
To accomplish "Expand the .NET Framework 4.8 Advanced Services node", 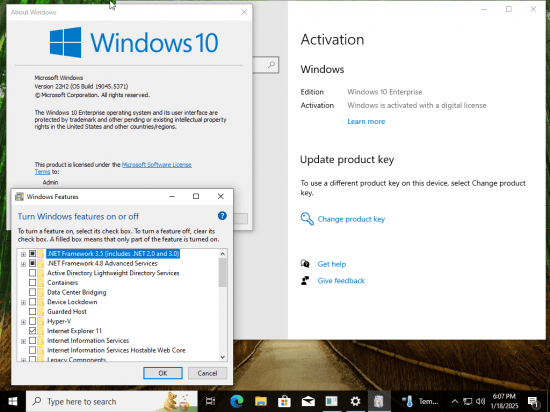I will [x=23, y=264].
